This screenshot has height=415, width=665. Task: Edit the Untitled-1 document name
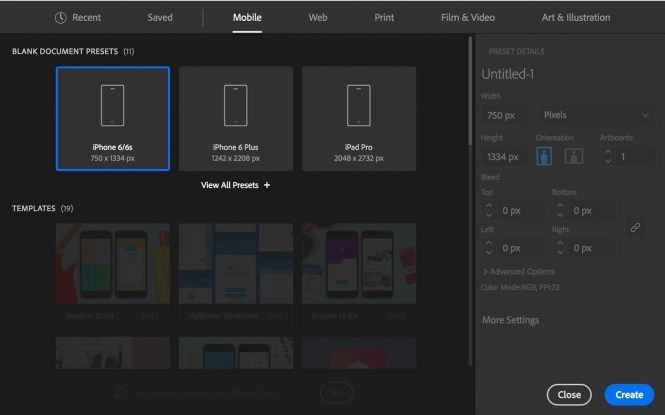[508, 74]
